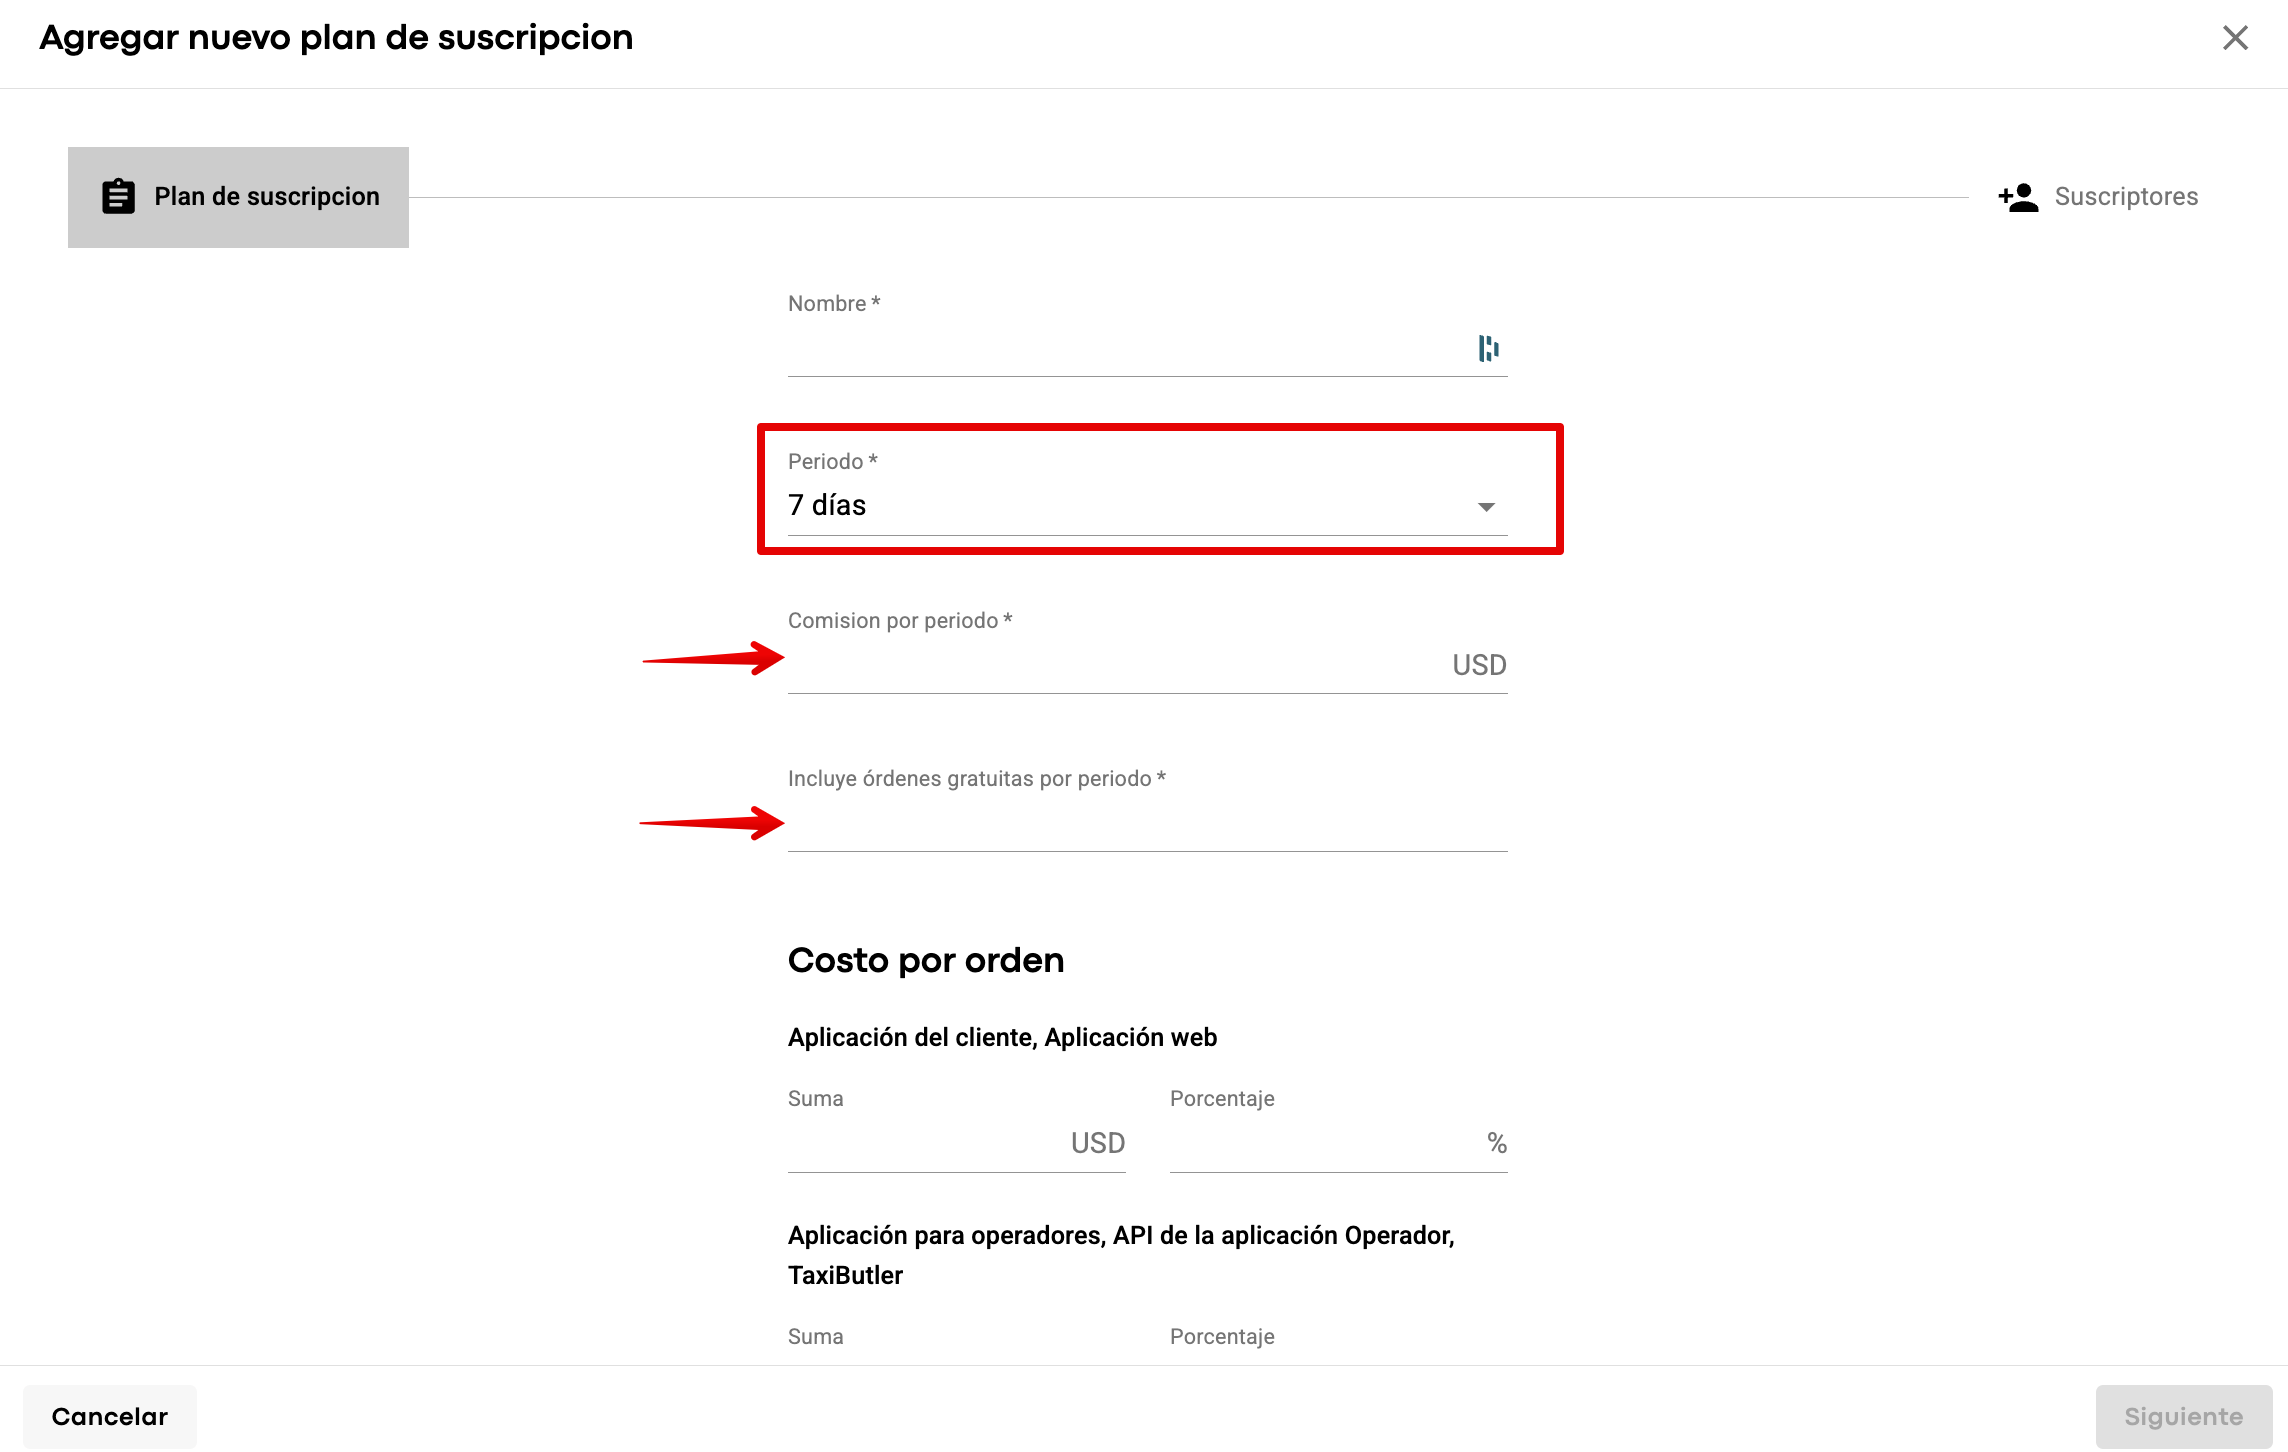Click the clipboard icon in Plan de suscripcion

coord(118,196)
